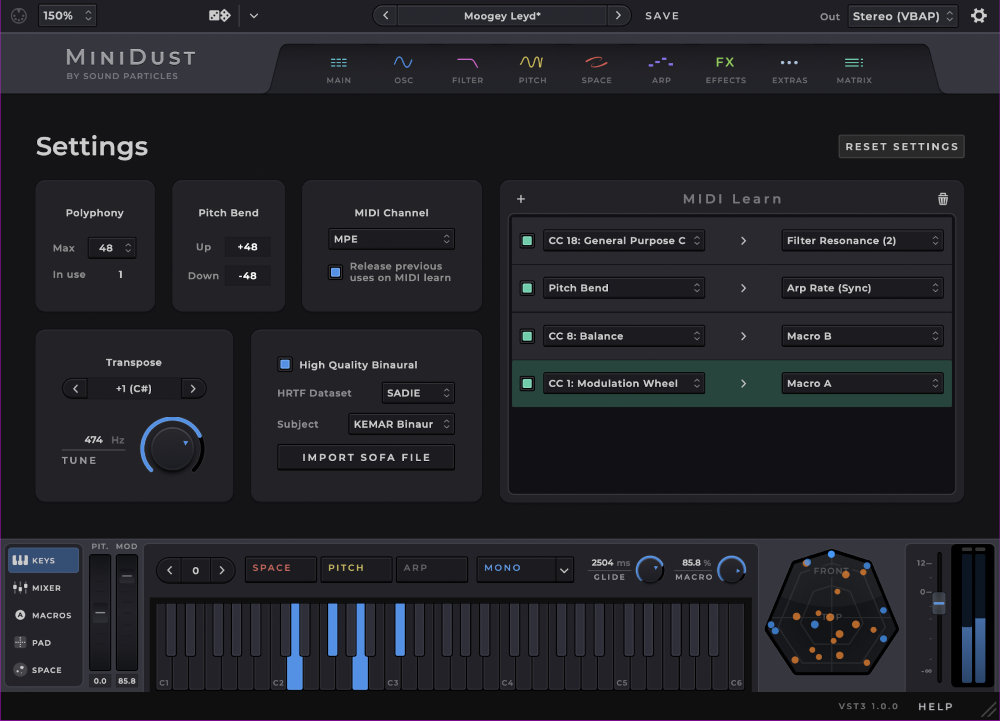Switch to the EXTRAS tab

point(789,68)
